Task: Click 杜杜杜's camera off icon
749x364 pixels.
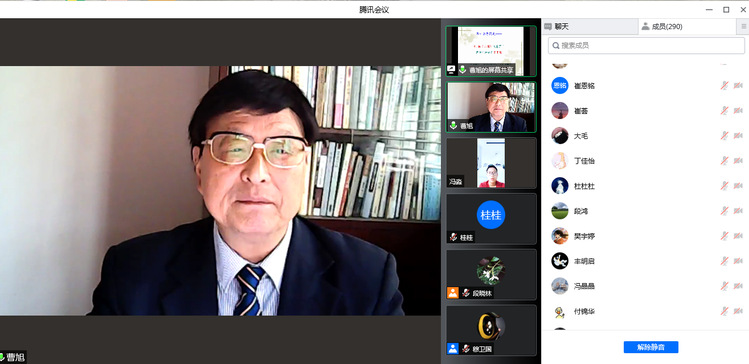Action: [738, 186]
